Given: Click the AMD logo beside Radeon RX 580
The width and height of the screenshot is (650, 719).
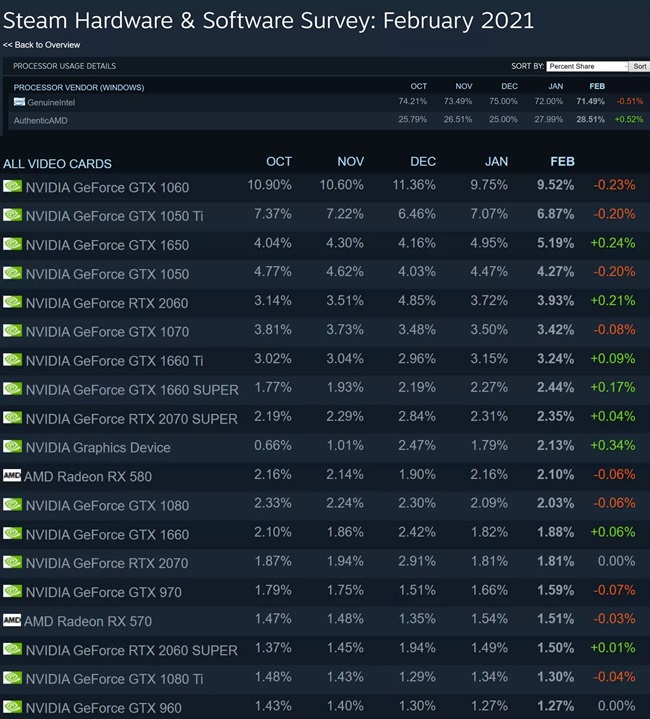Looking at the screenshot, I should (12, 476).
